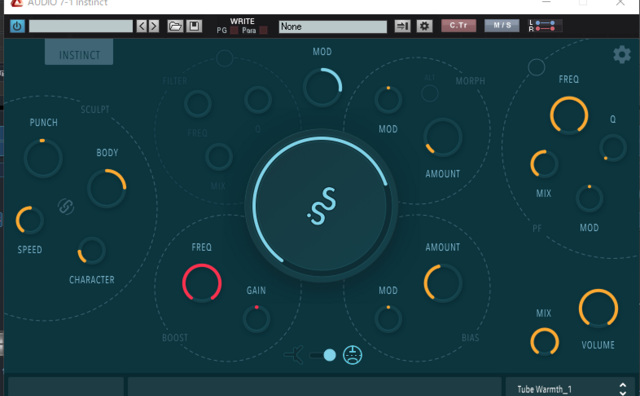
Task: Open plugin settings gear icon
Action: pyautogui.click(x=622, y=54)
